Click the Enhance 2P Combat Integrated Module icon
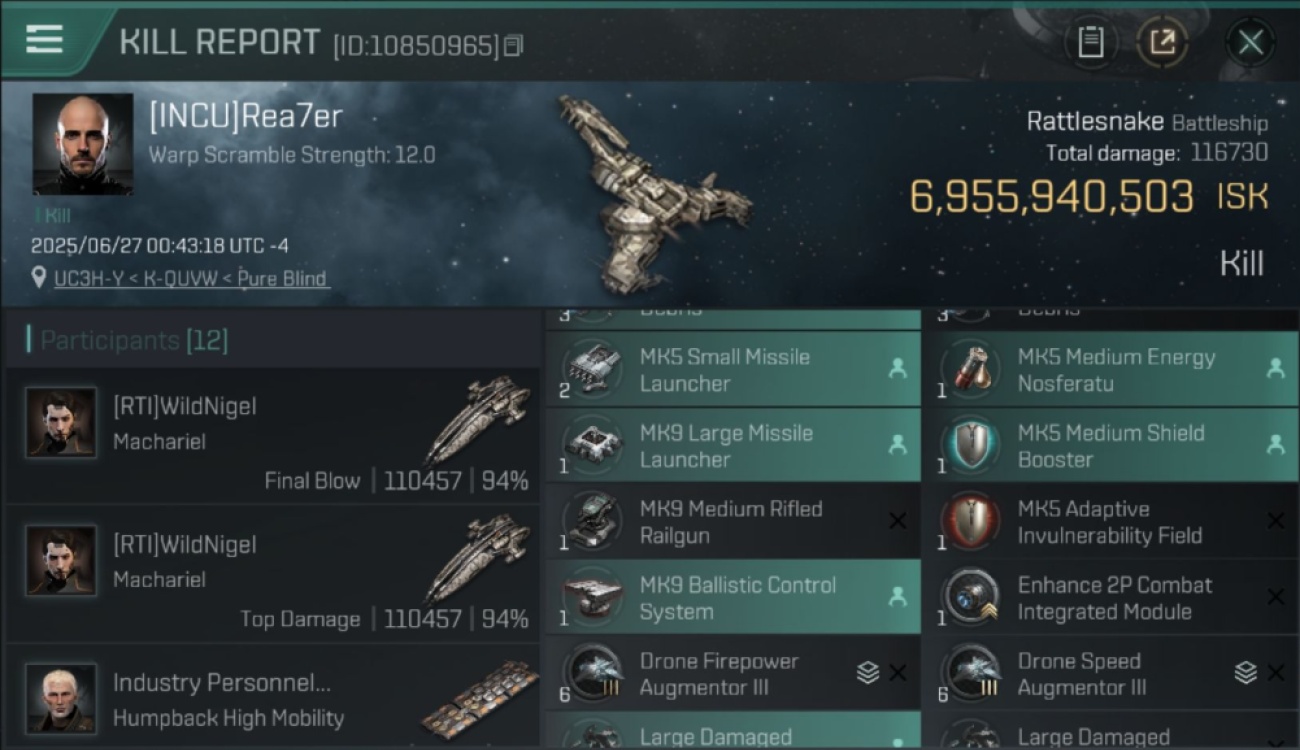Screen dimensions: 1300x750 tap(969, 597)
